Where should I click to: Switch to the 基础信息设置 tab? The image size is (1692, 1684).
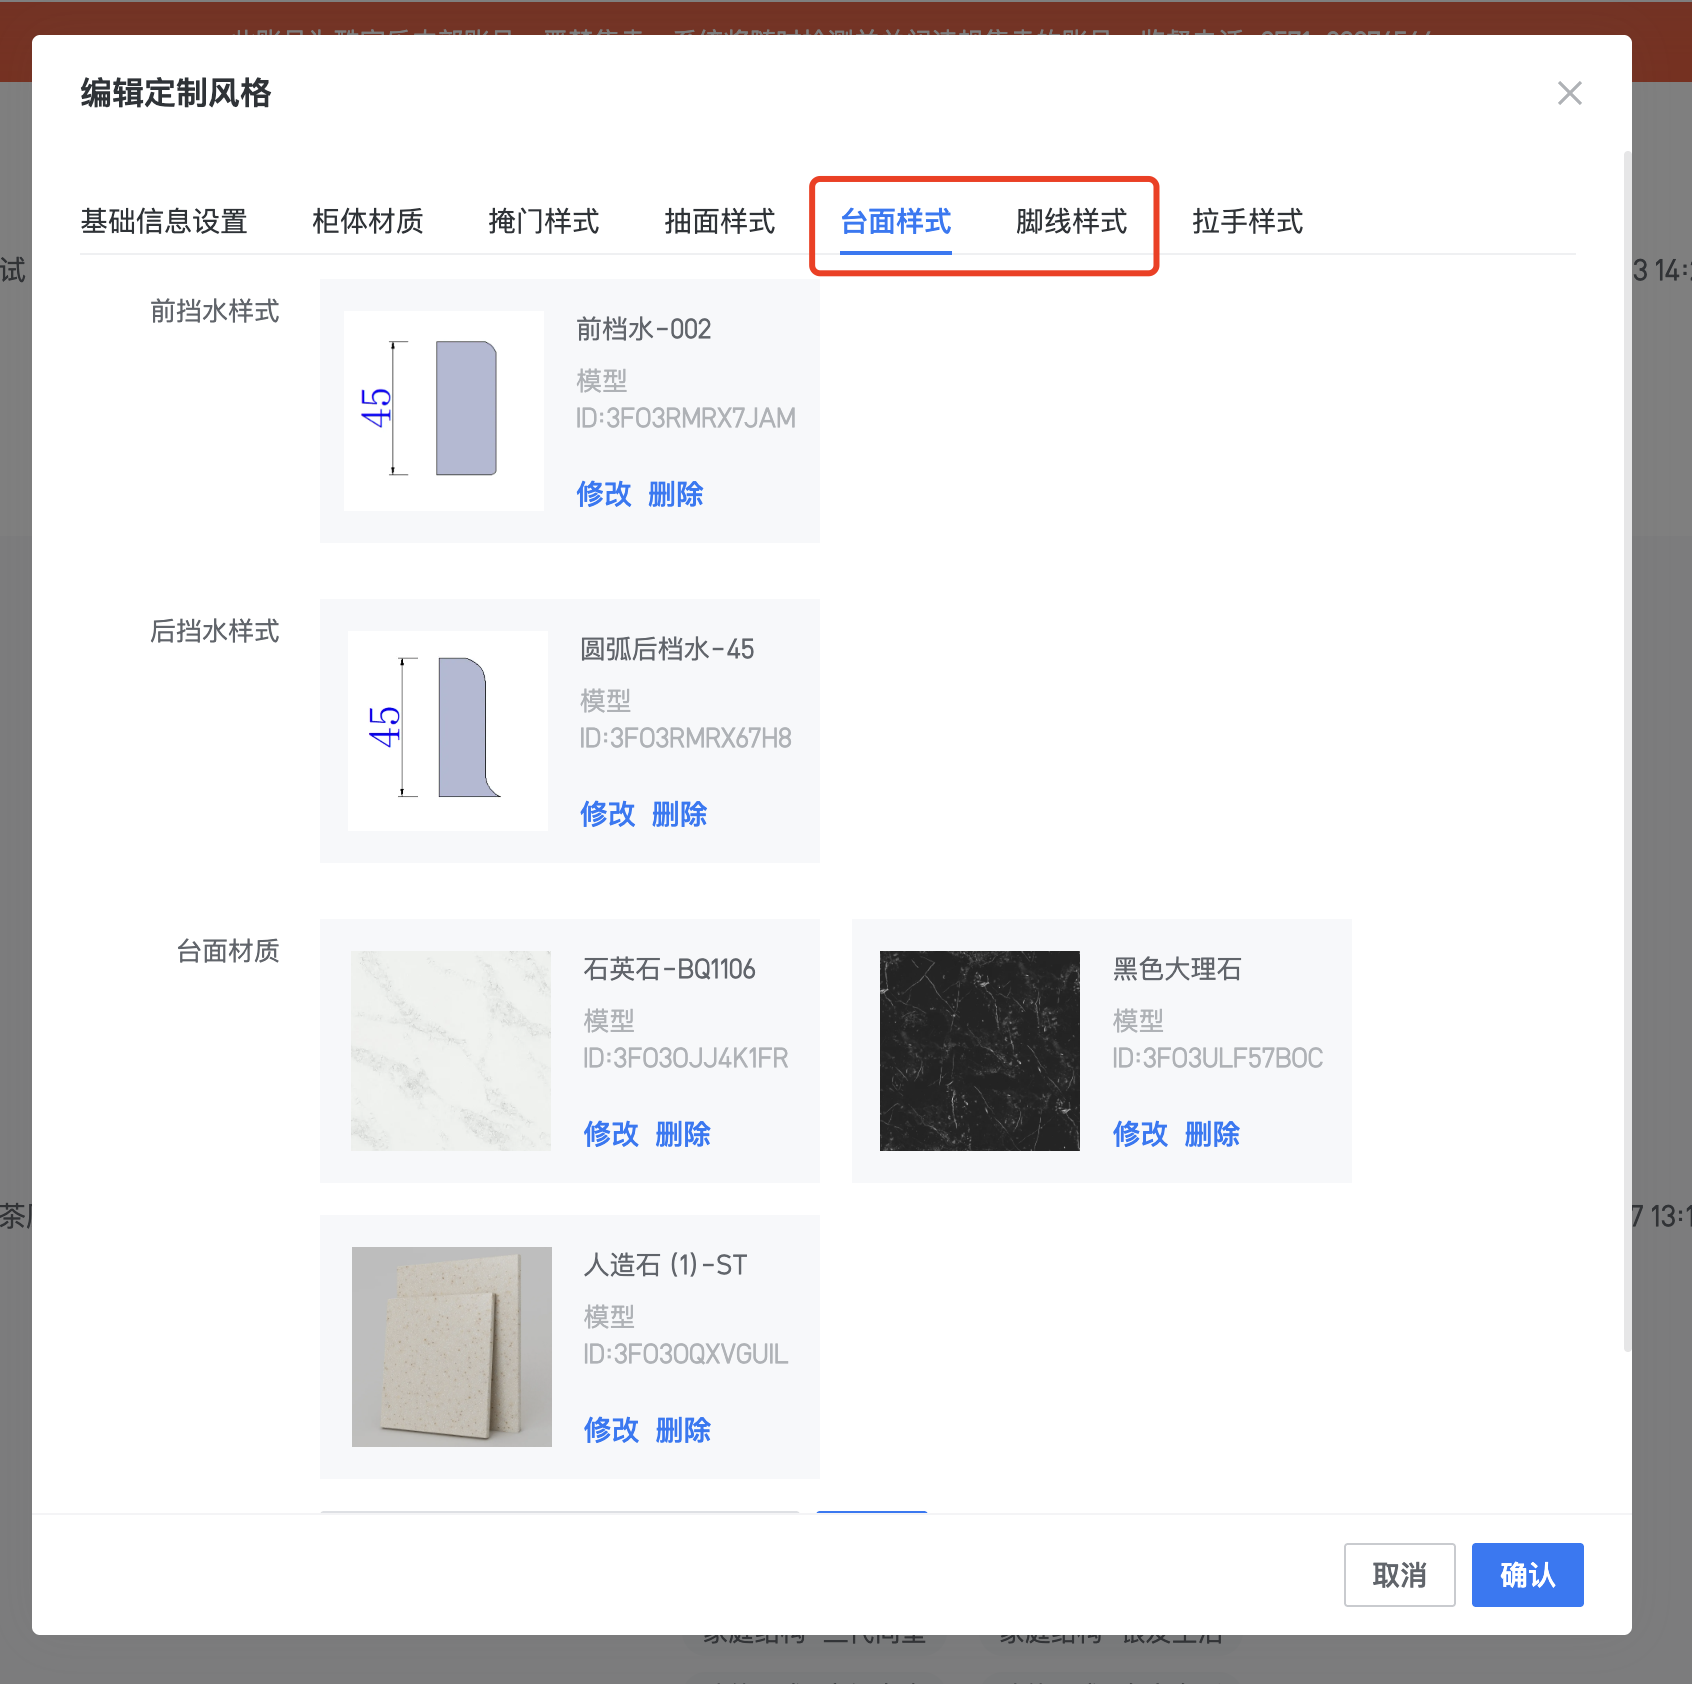[x=164, y=221]
